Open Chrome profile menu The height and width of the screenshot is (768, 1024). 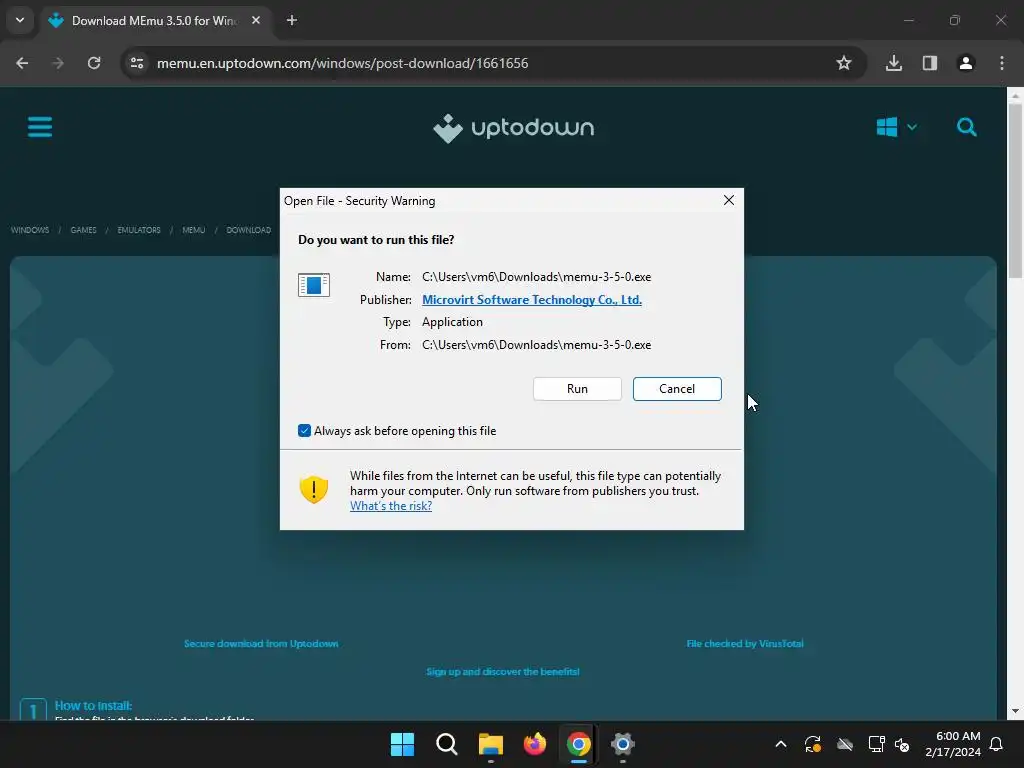[x=966, y=63]
